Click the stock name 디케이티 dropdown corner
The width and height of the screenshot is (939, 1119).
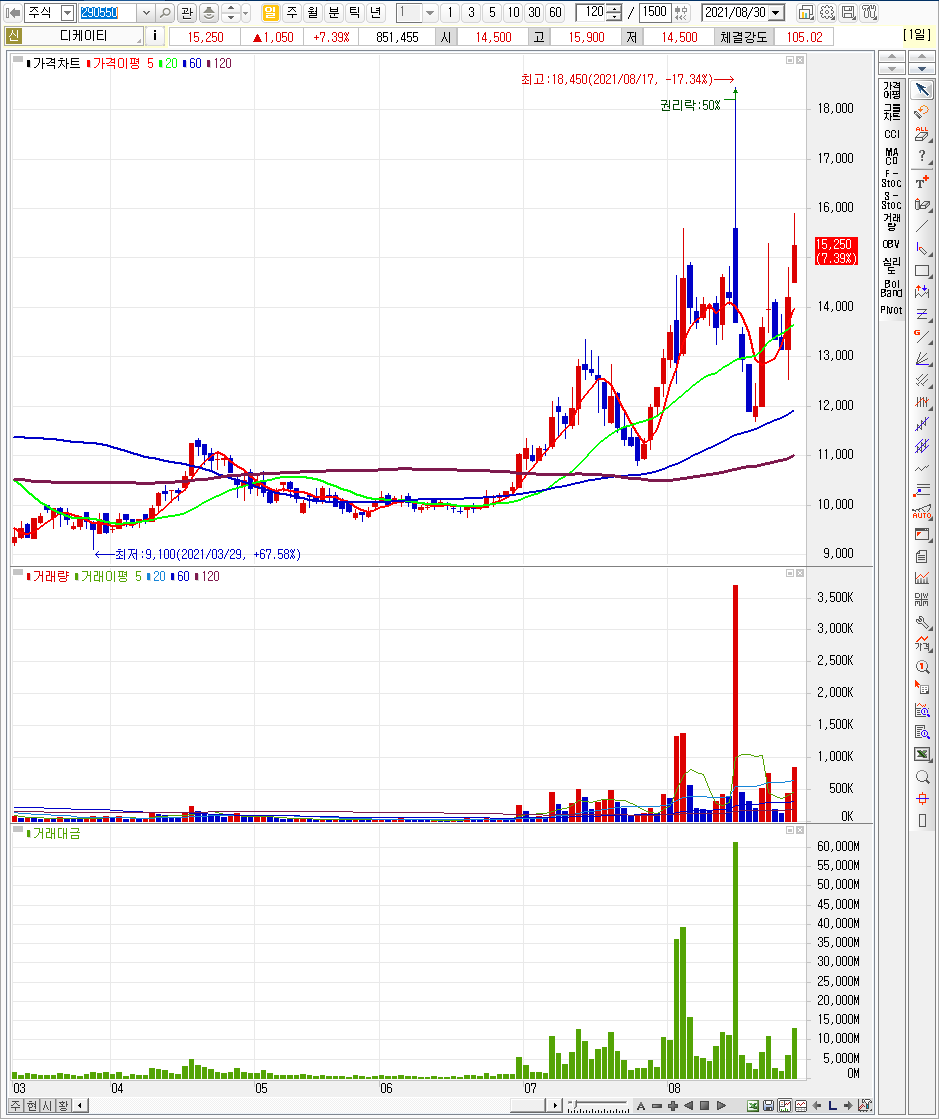coord(139,40)
